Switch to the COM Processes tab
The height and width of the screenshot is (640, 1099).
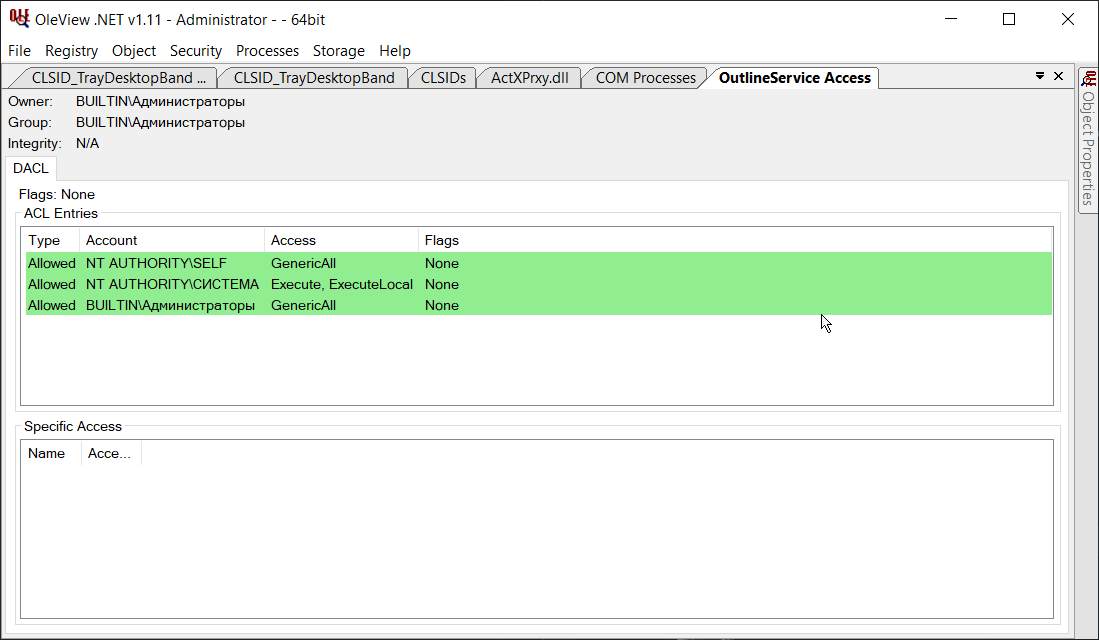pyautogui.click(x=646, y=78)
